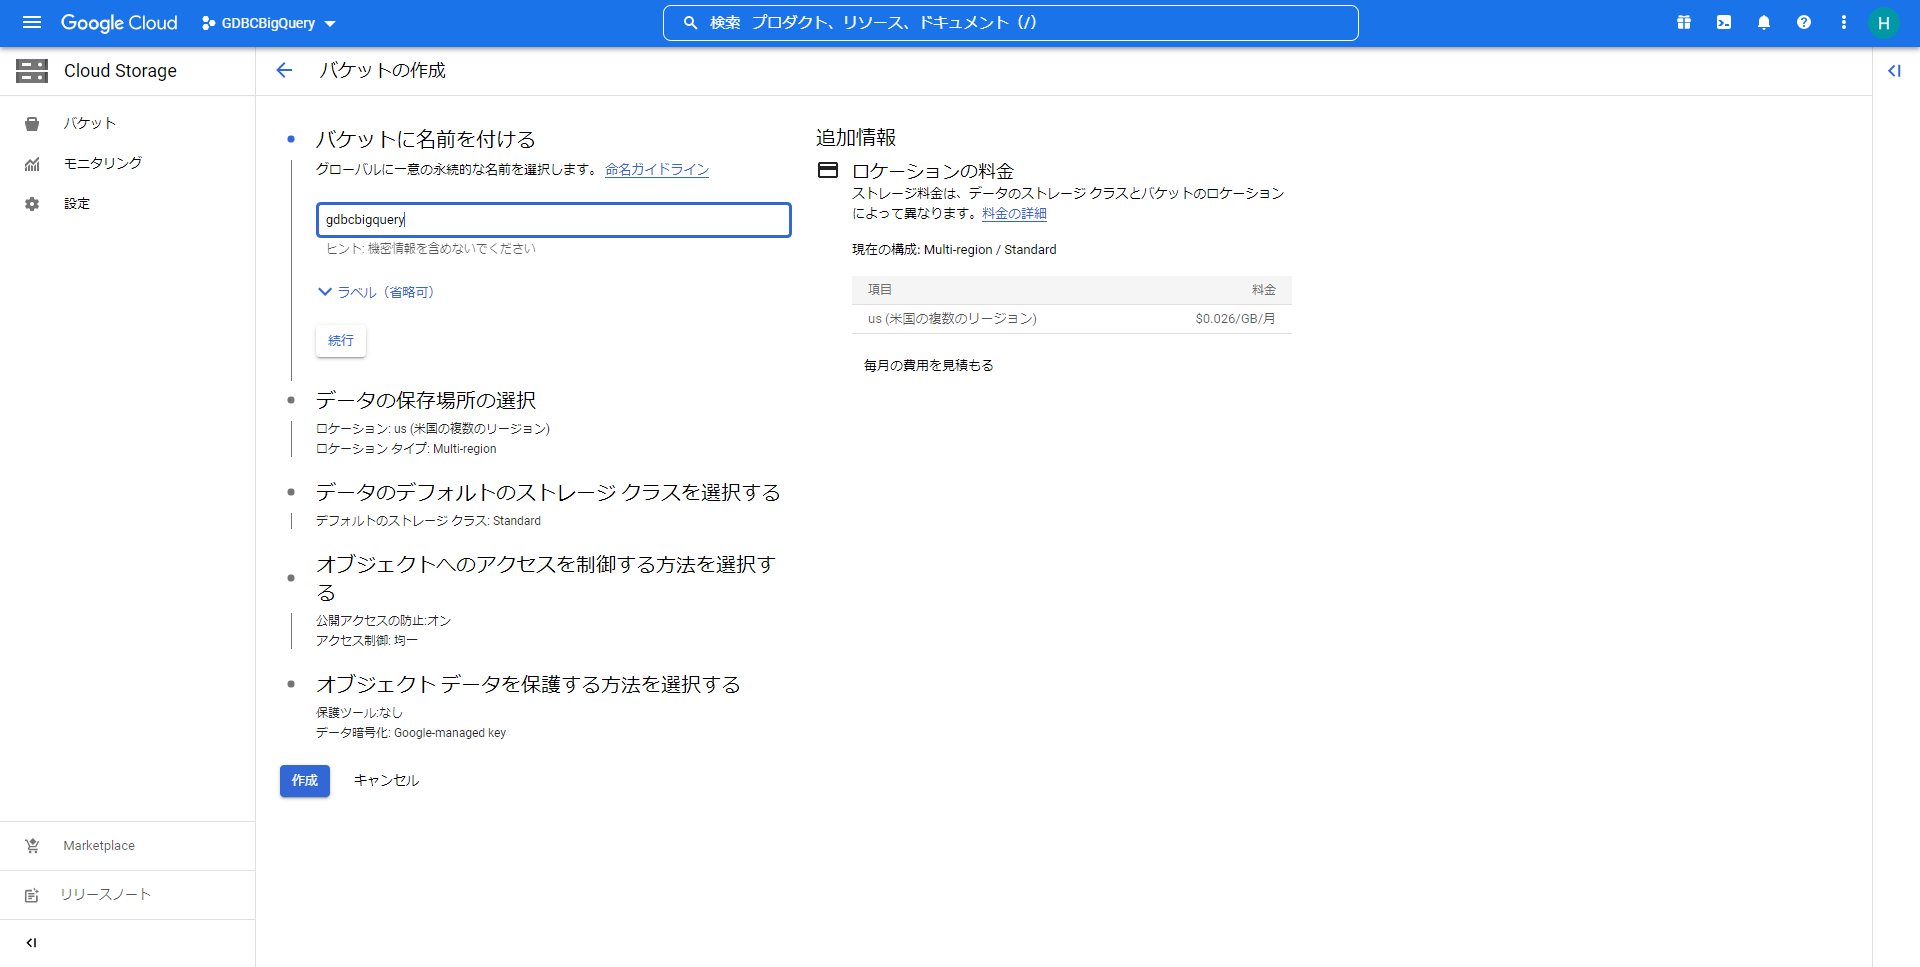This screenshot has width=1920, height=967.
Task: Activate Cloud Shell terminal icon
Action: (1724, 22)
